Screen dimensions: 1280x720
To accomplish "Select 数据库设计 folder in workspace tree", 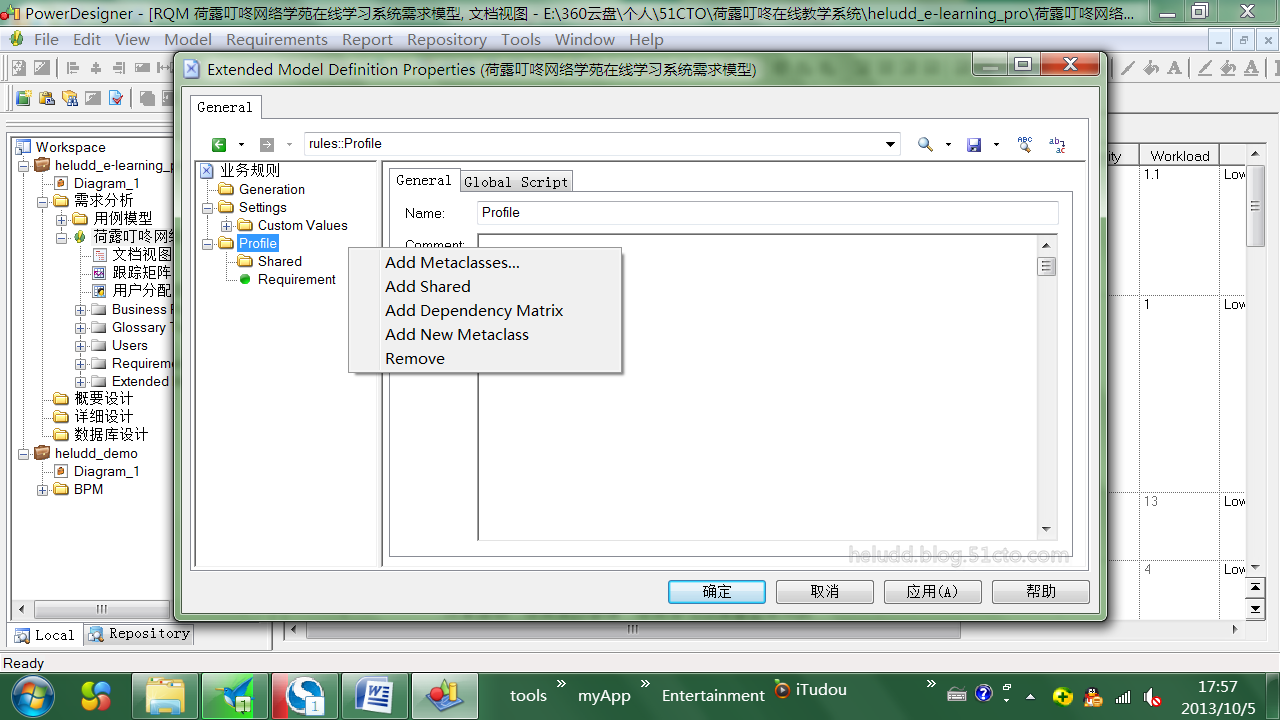I will pos(111,435).
